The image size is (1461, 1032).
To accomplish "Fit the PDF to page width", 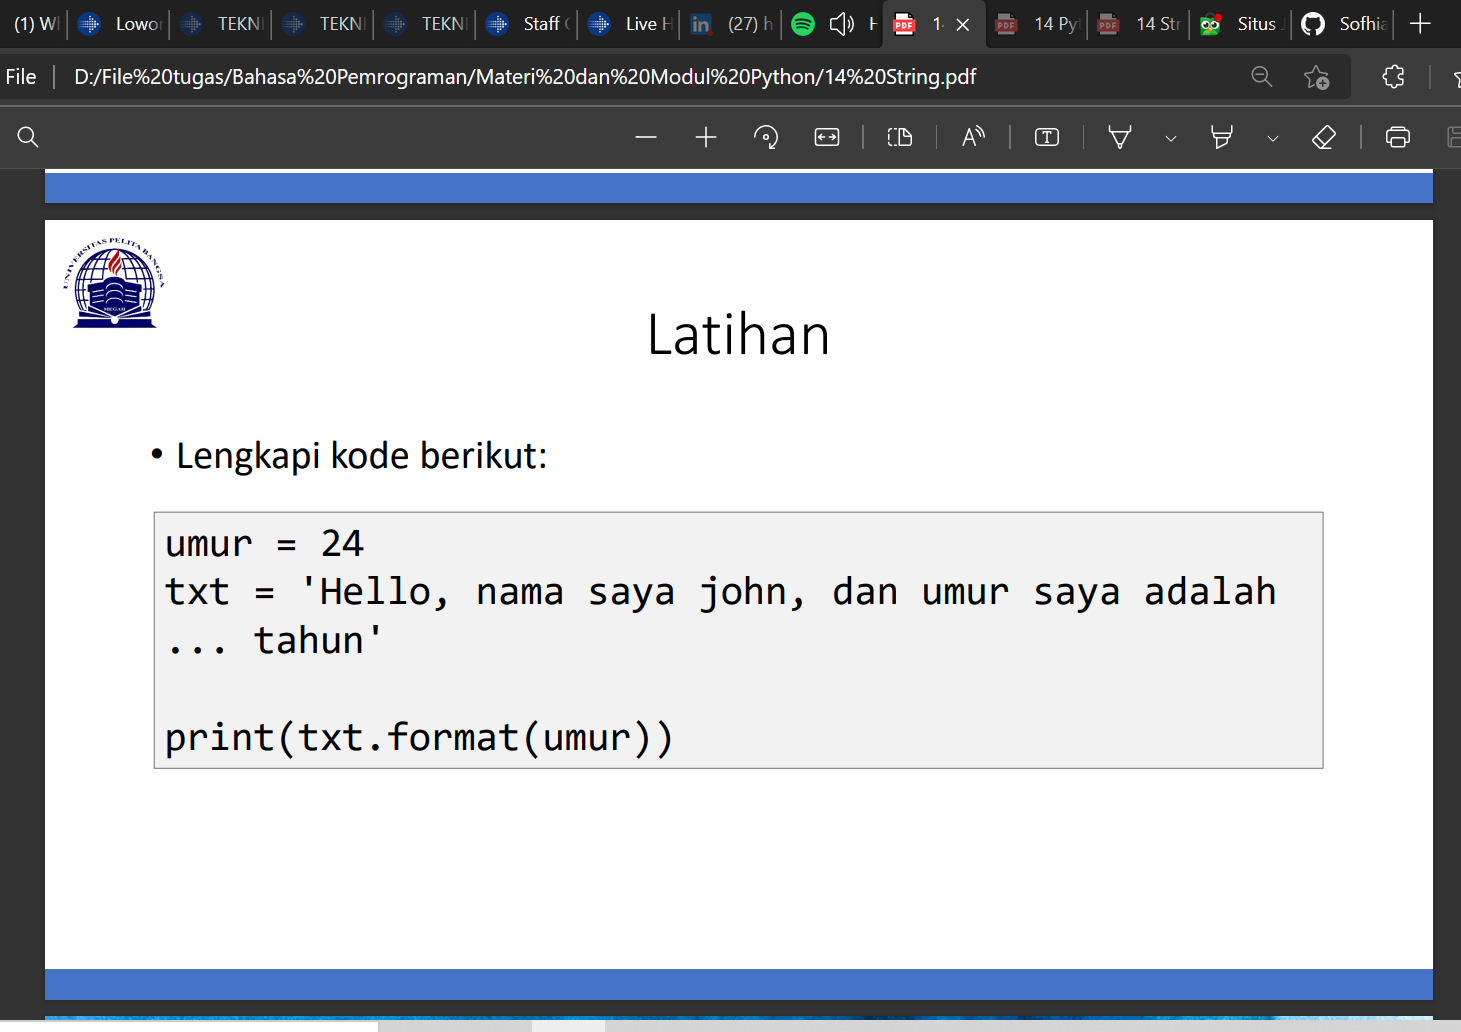I will 827,137.
